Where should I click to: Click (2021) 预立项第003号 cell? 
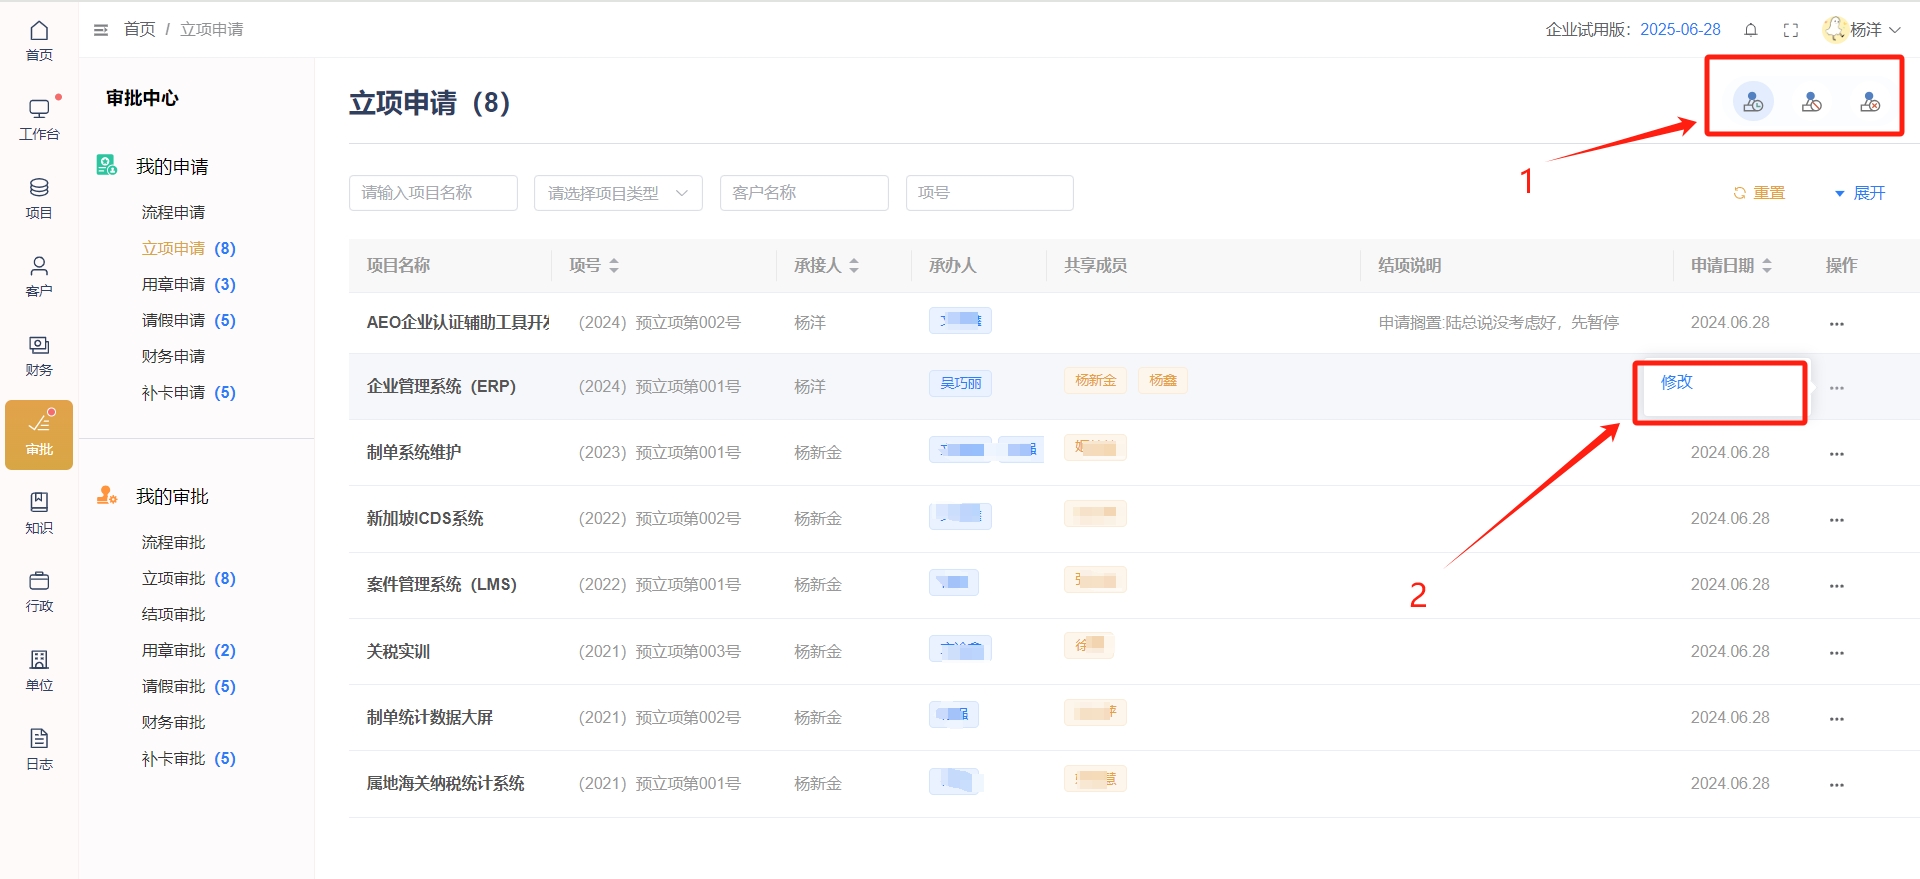tap(660, 651)
